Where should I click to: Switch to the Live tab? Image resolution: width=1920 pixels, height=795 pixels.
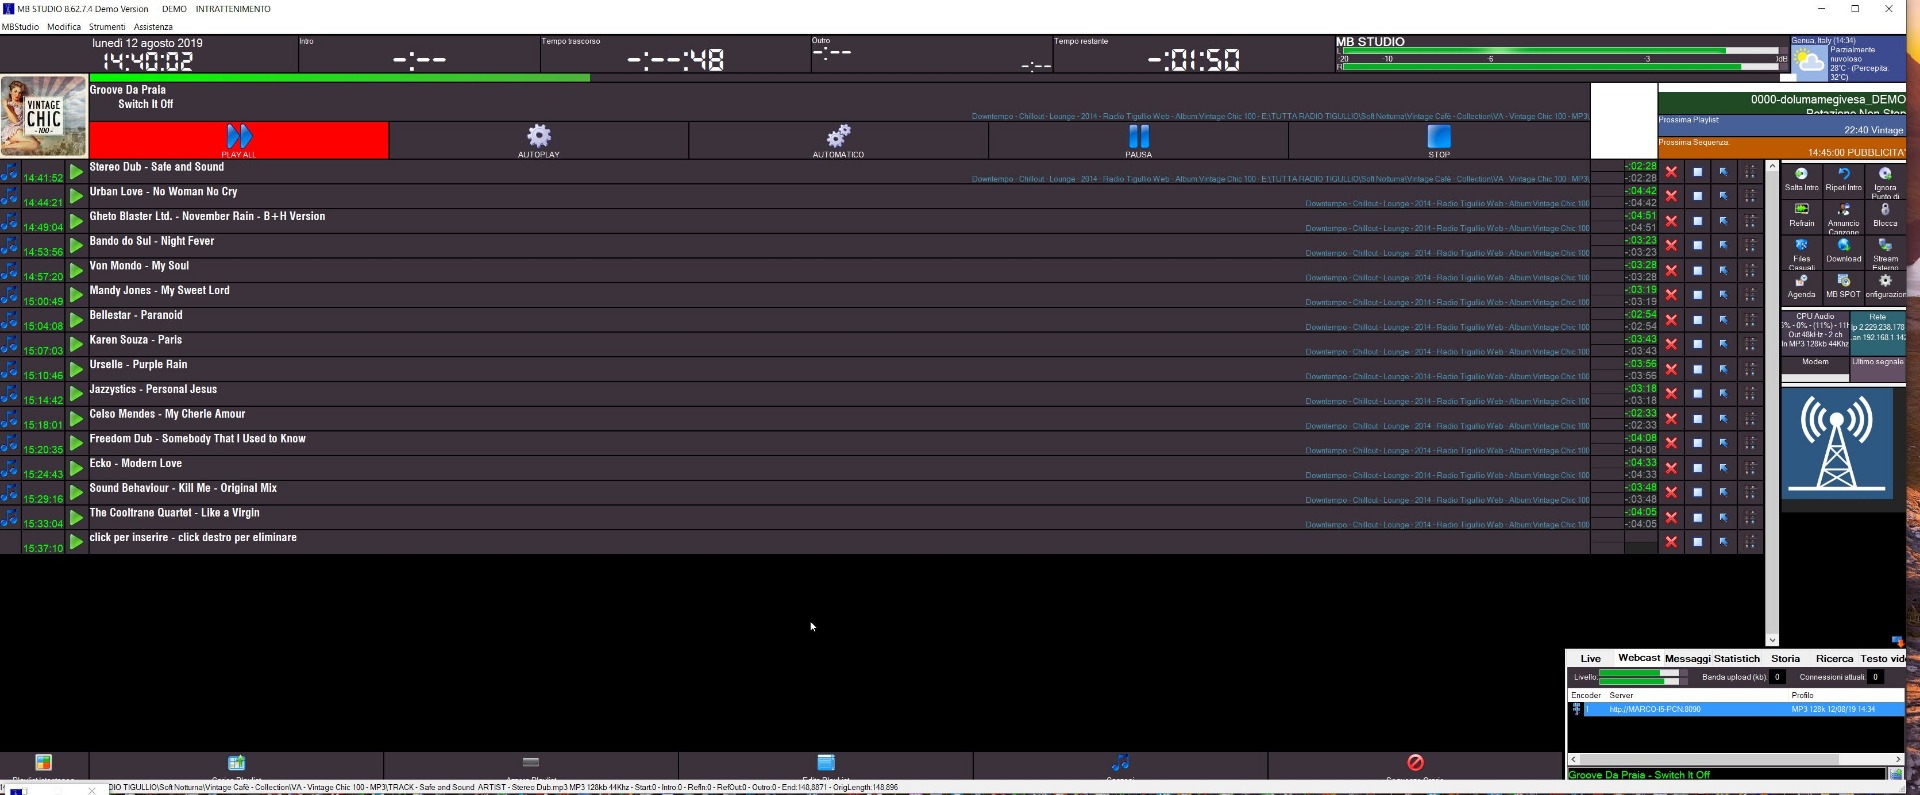(x=1590, y=658)
